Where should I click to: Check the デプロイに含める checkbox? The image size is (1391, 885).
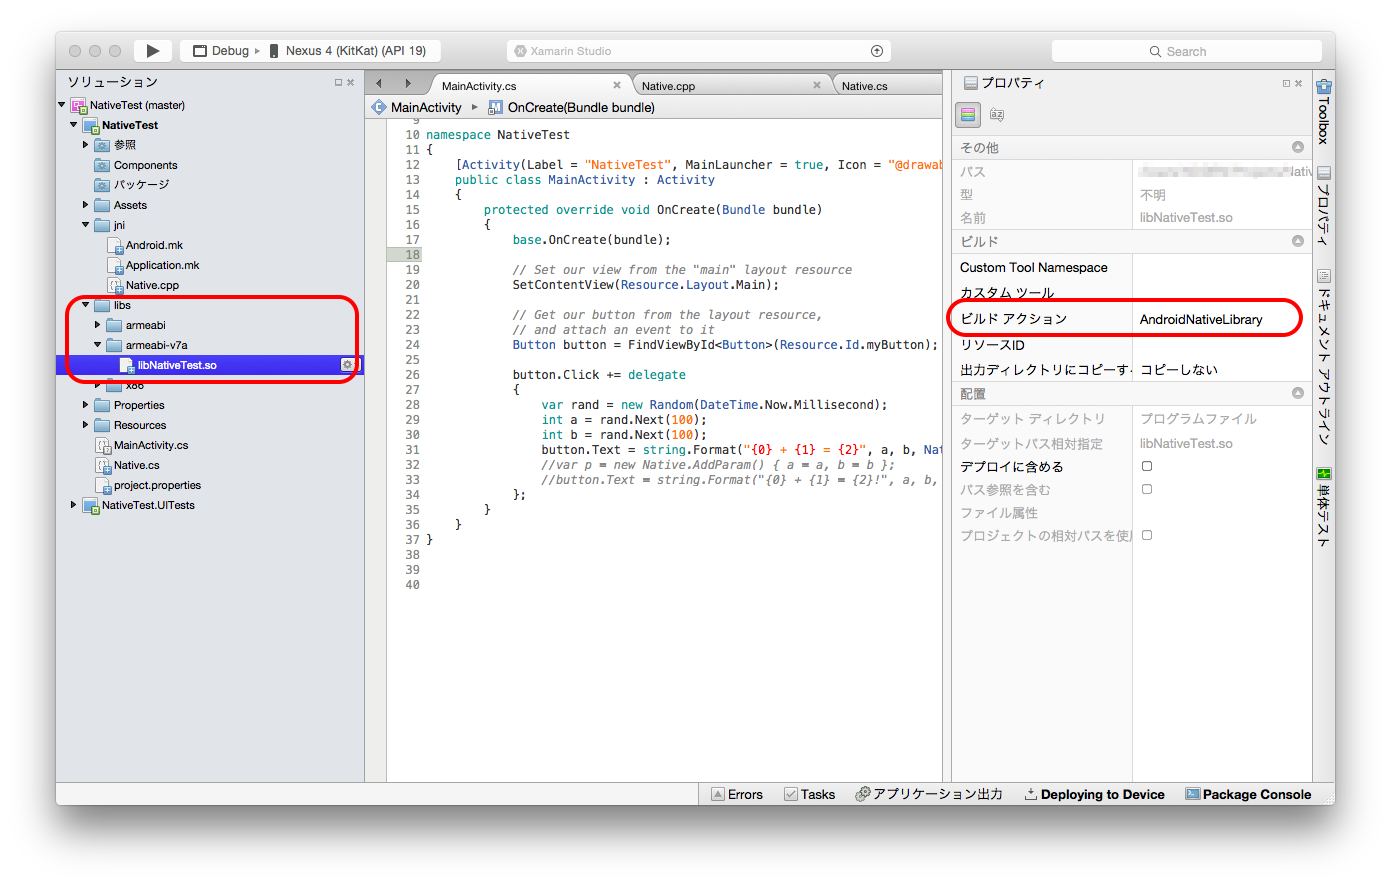(x=1146, y=466)
